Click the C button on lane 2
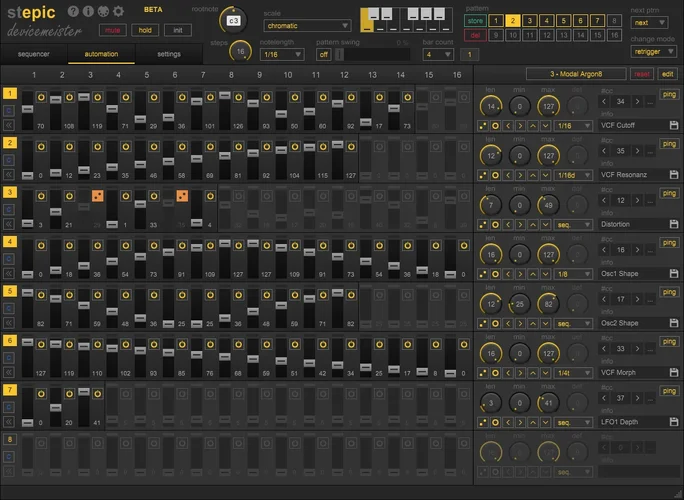Screen dimensions: 684x500 pyautogui.click(x=9, y=160)
